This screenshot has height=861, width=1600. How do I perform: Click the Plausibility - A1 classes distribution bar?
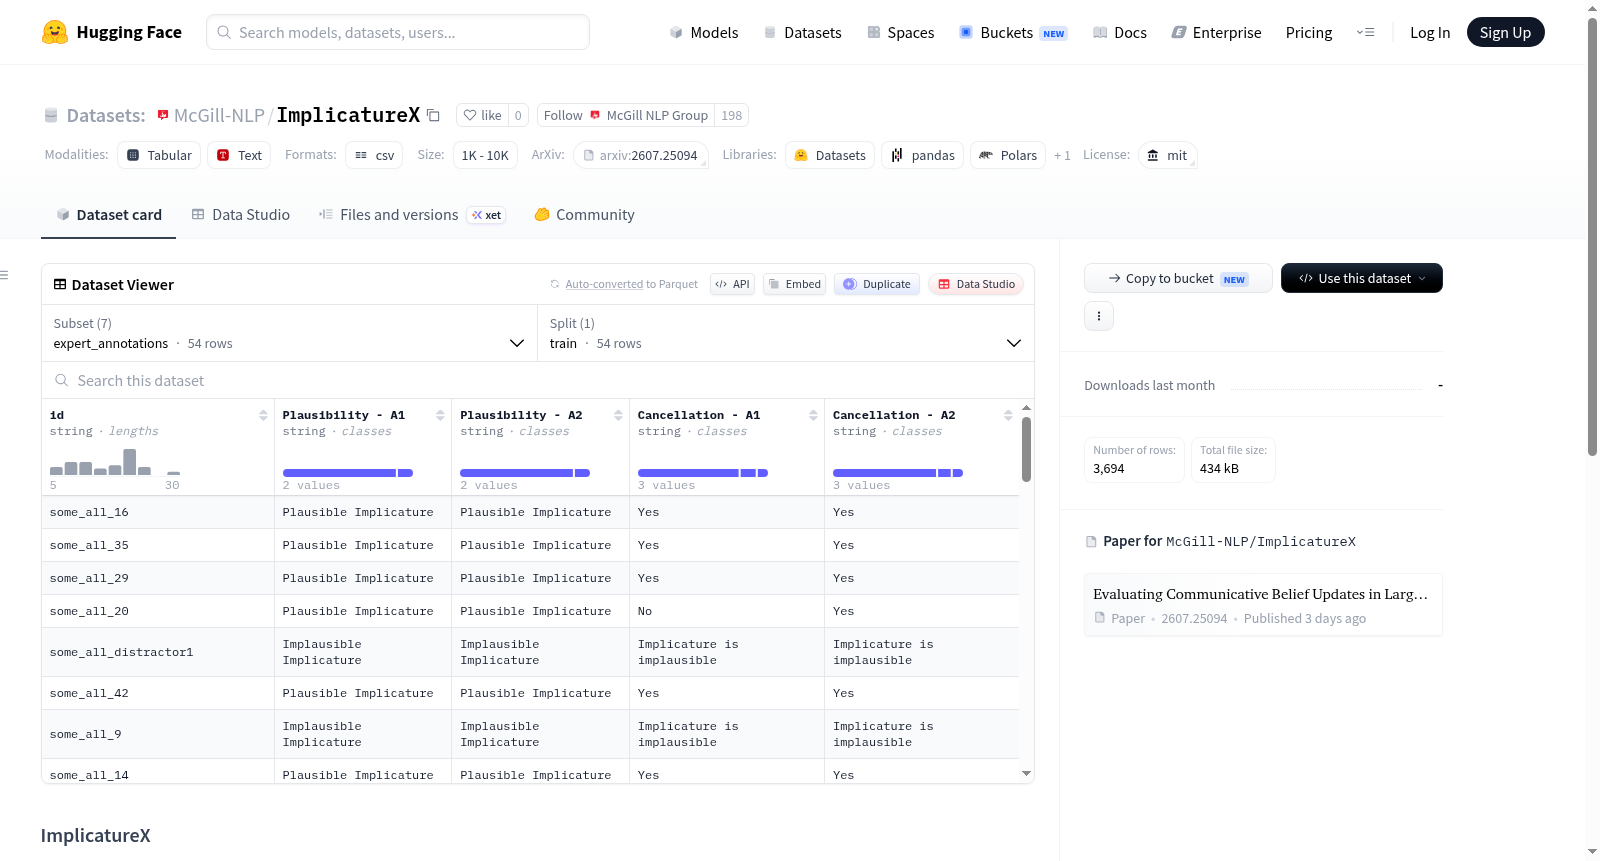[x=348, y=473]
